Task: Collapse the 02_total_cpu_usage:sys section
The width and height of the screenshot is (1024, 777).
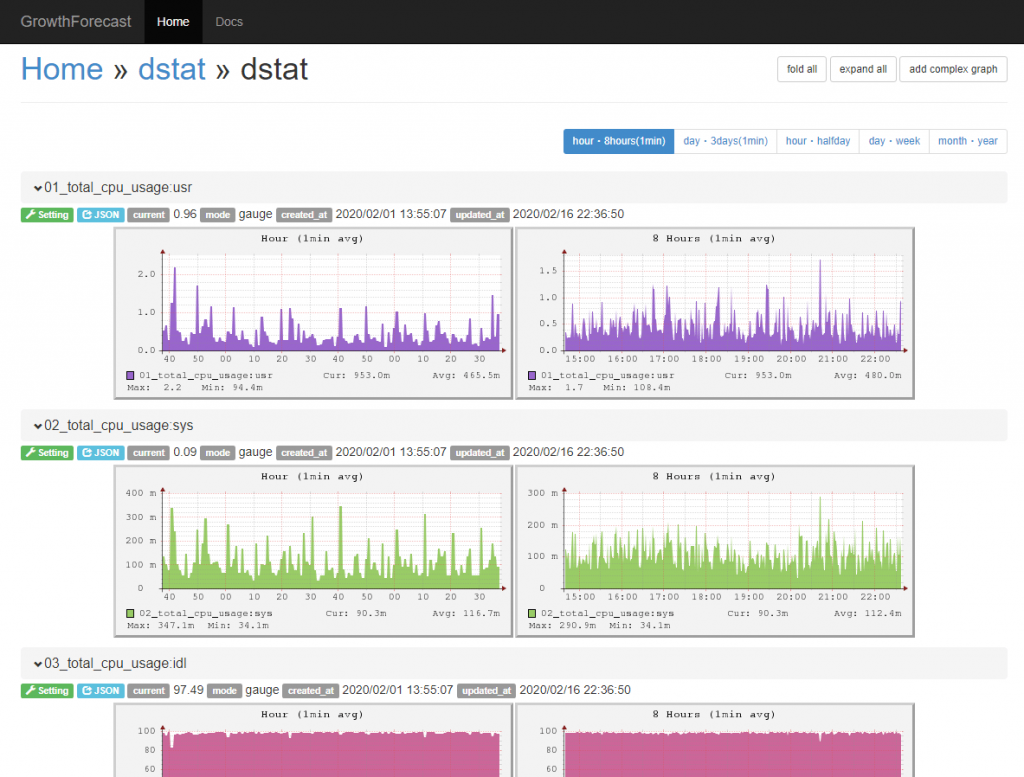Action: [x=38, y=425]
